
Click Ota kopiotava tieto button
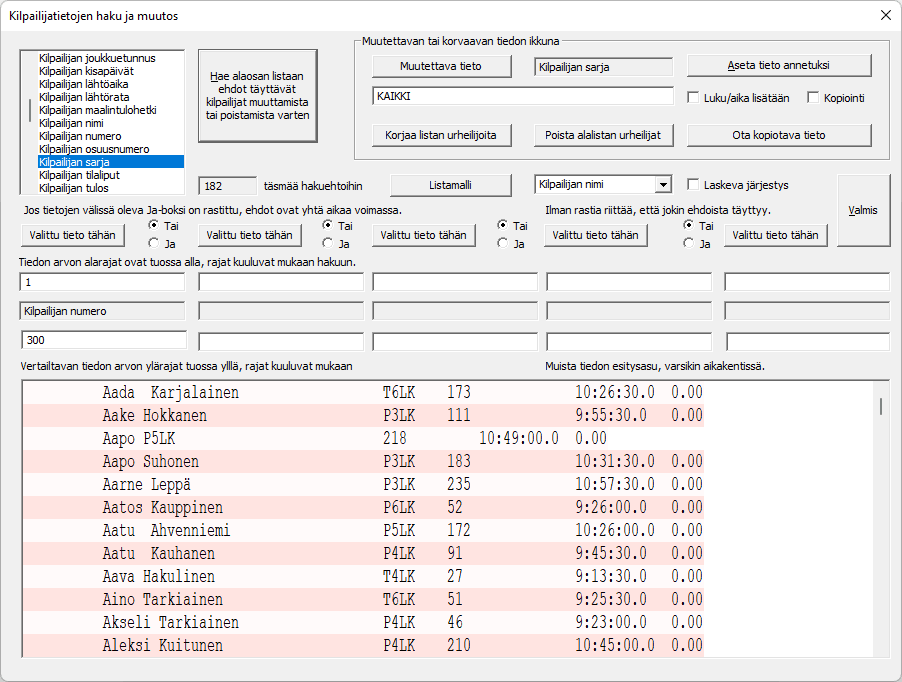pyautogui.click(x=779, y=135)
